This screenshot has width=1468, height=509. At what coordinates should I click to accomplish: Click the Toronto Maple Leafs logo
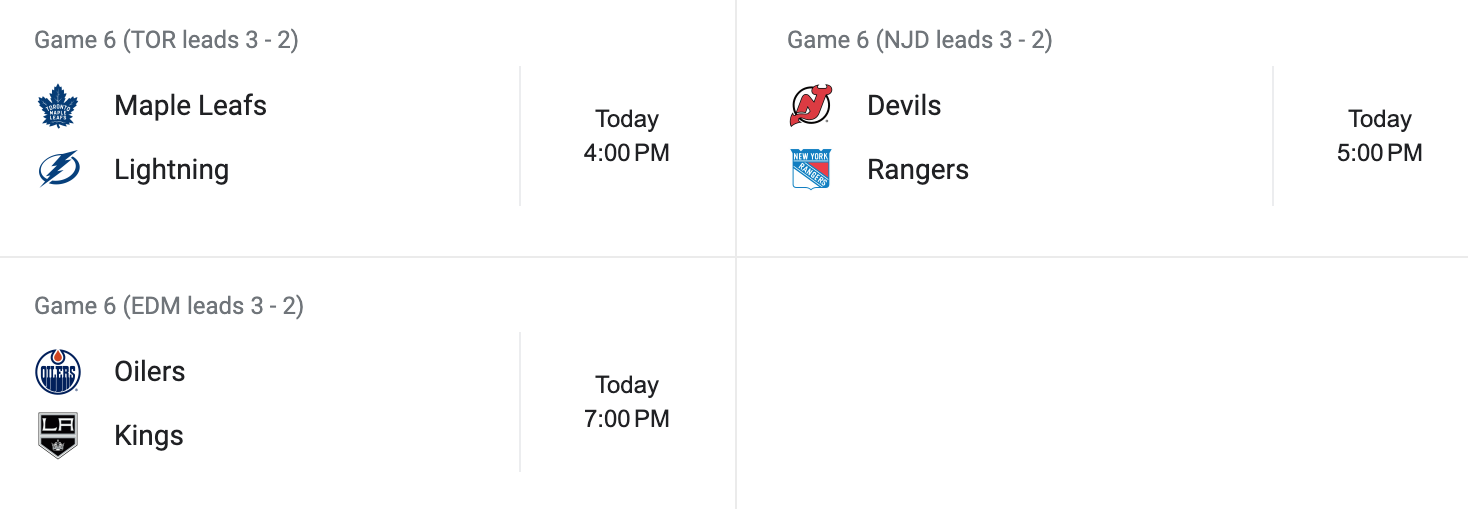(x=57, y=106)
